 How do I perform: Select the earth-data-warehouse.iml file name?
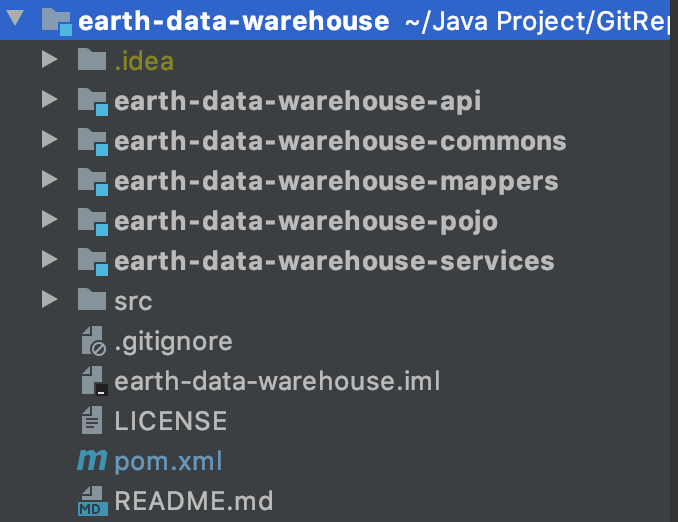(x=277, y=381)
